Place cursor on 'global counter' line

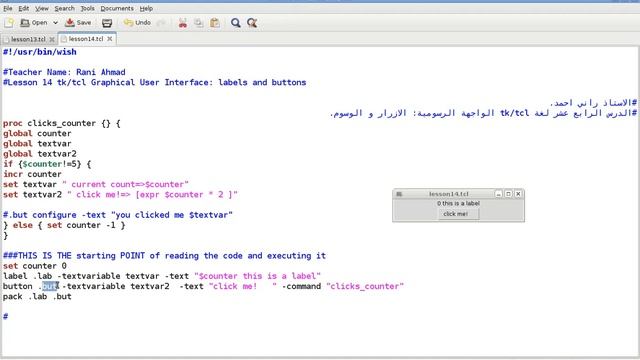click(37, 133)
